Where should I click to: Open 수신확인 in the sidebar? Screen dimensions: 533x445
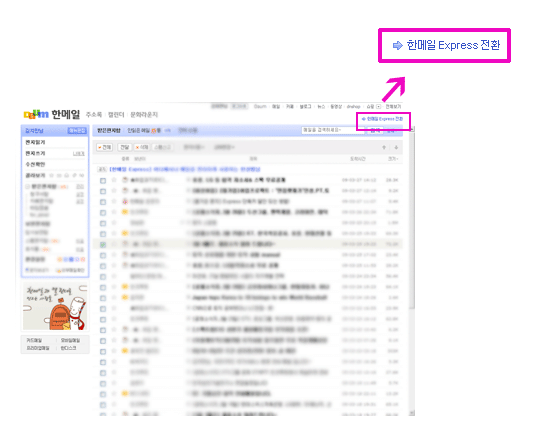(x=35, y=164)
